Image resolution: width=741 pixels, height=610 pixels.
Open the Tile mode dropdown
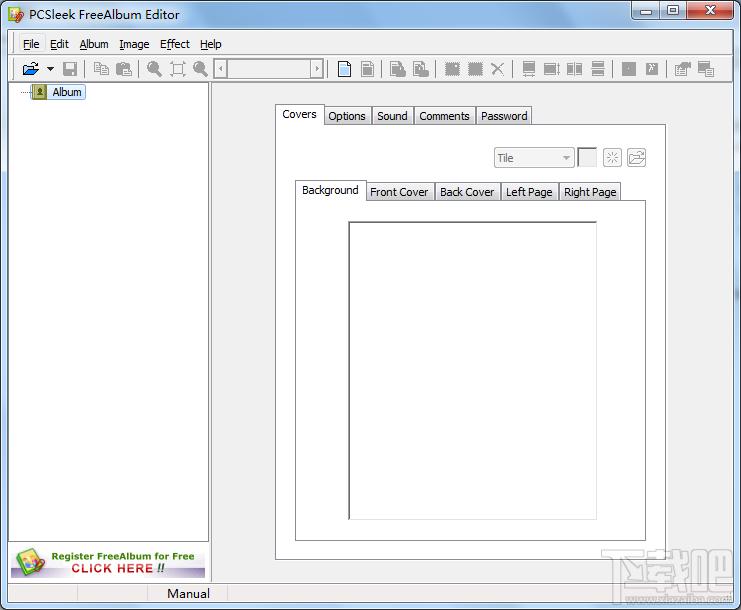534,158
